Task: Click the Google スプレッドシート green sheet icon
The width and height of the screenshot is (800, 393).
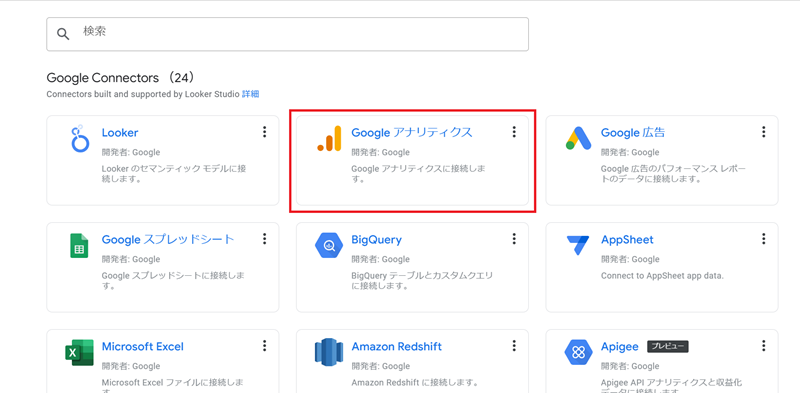Action: coord(79,245)
